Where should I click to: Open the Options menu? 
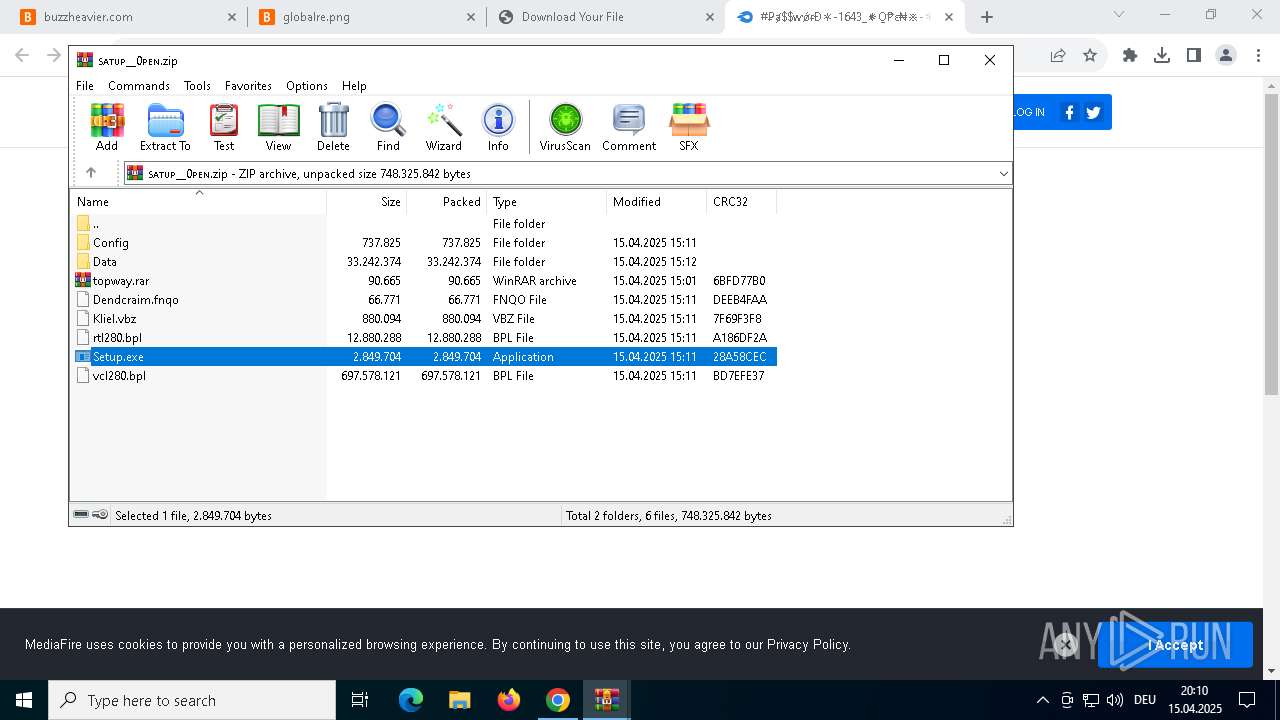pyautogui.click(x=307, y=86)
